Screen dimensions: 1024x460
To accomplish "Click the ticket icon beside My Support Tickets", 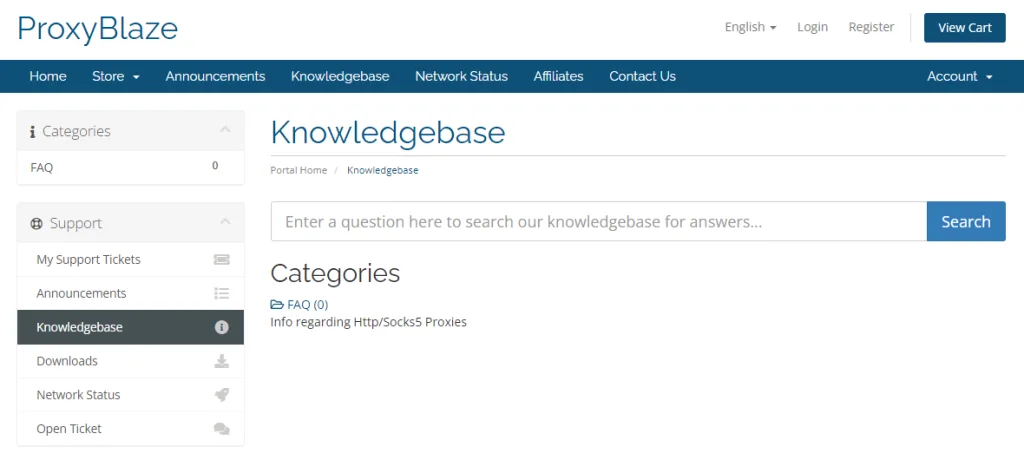I will coord(221,260).
